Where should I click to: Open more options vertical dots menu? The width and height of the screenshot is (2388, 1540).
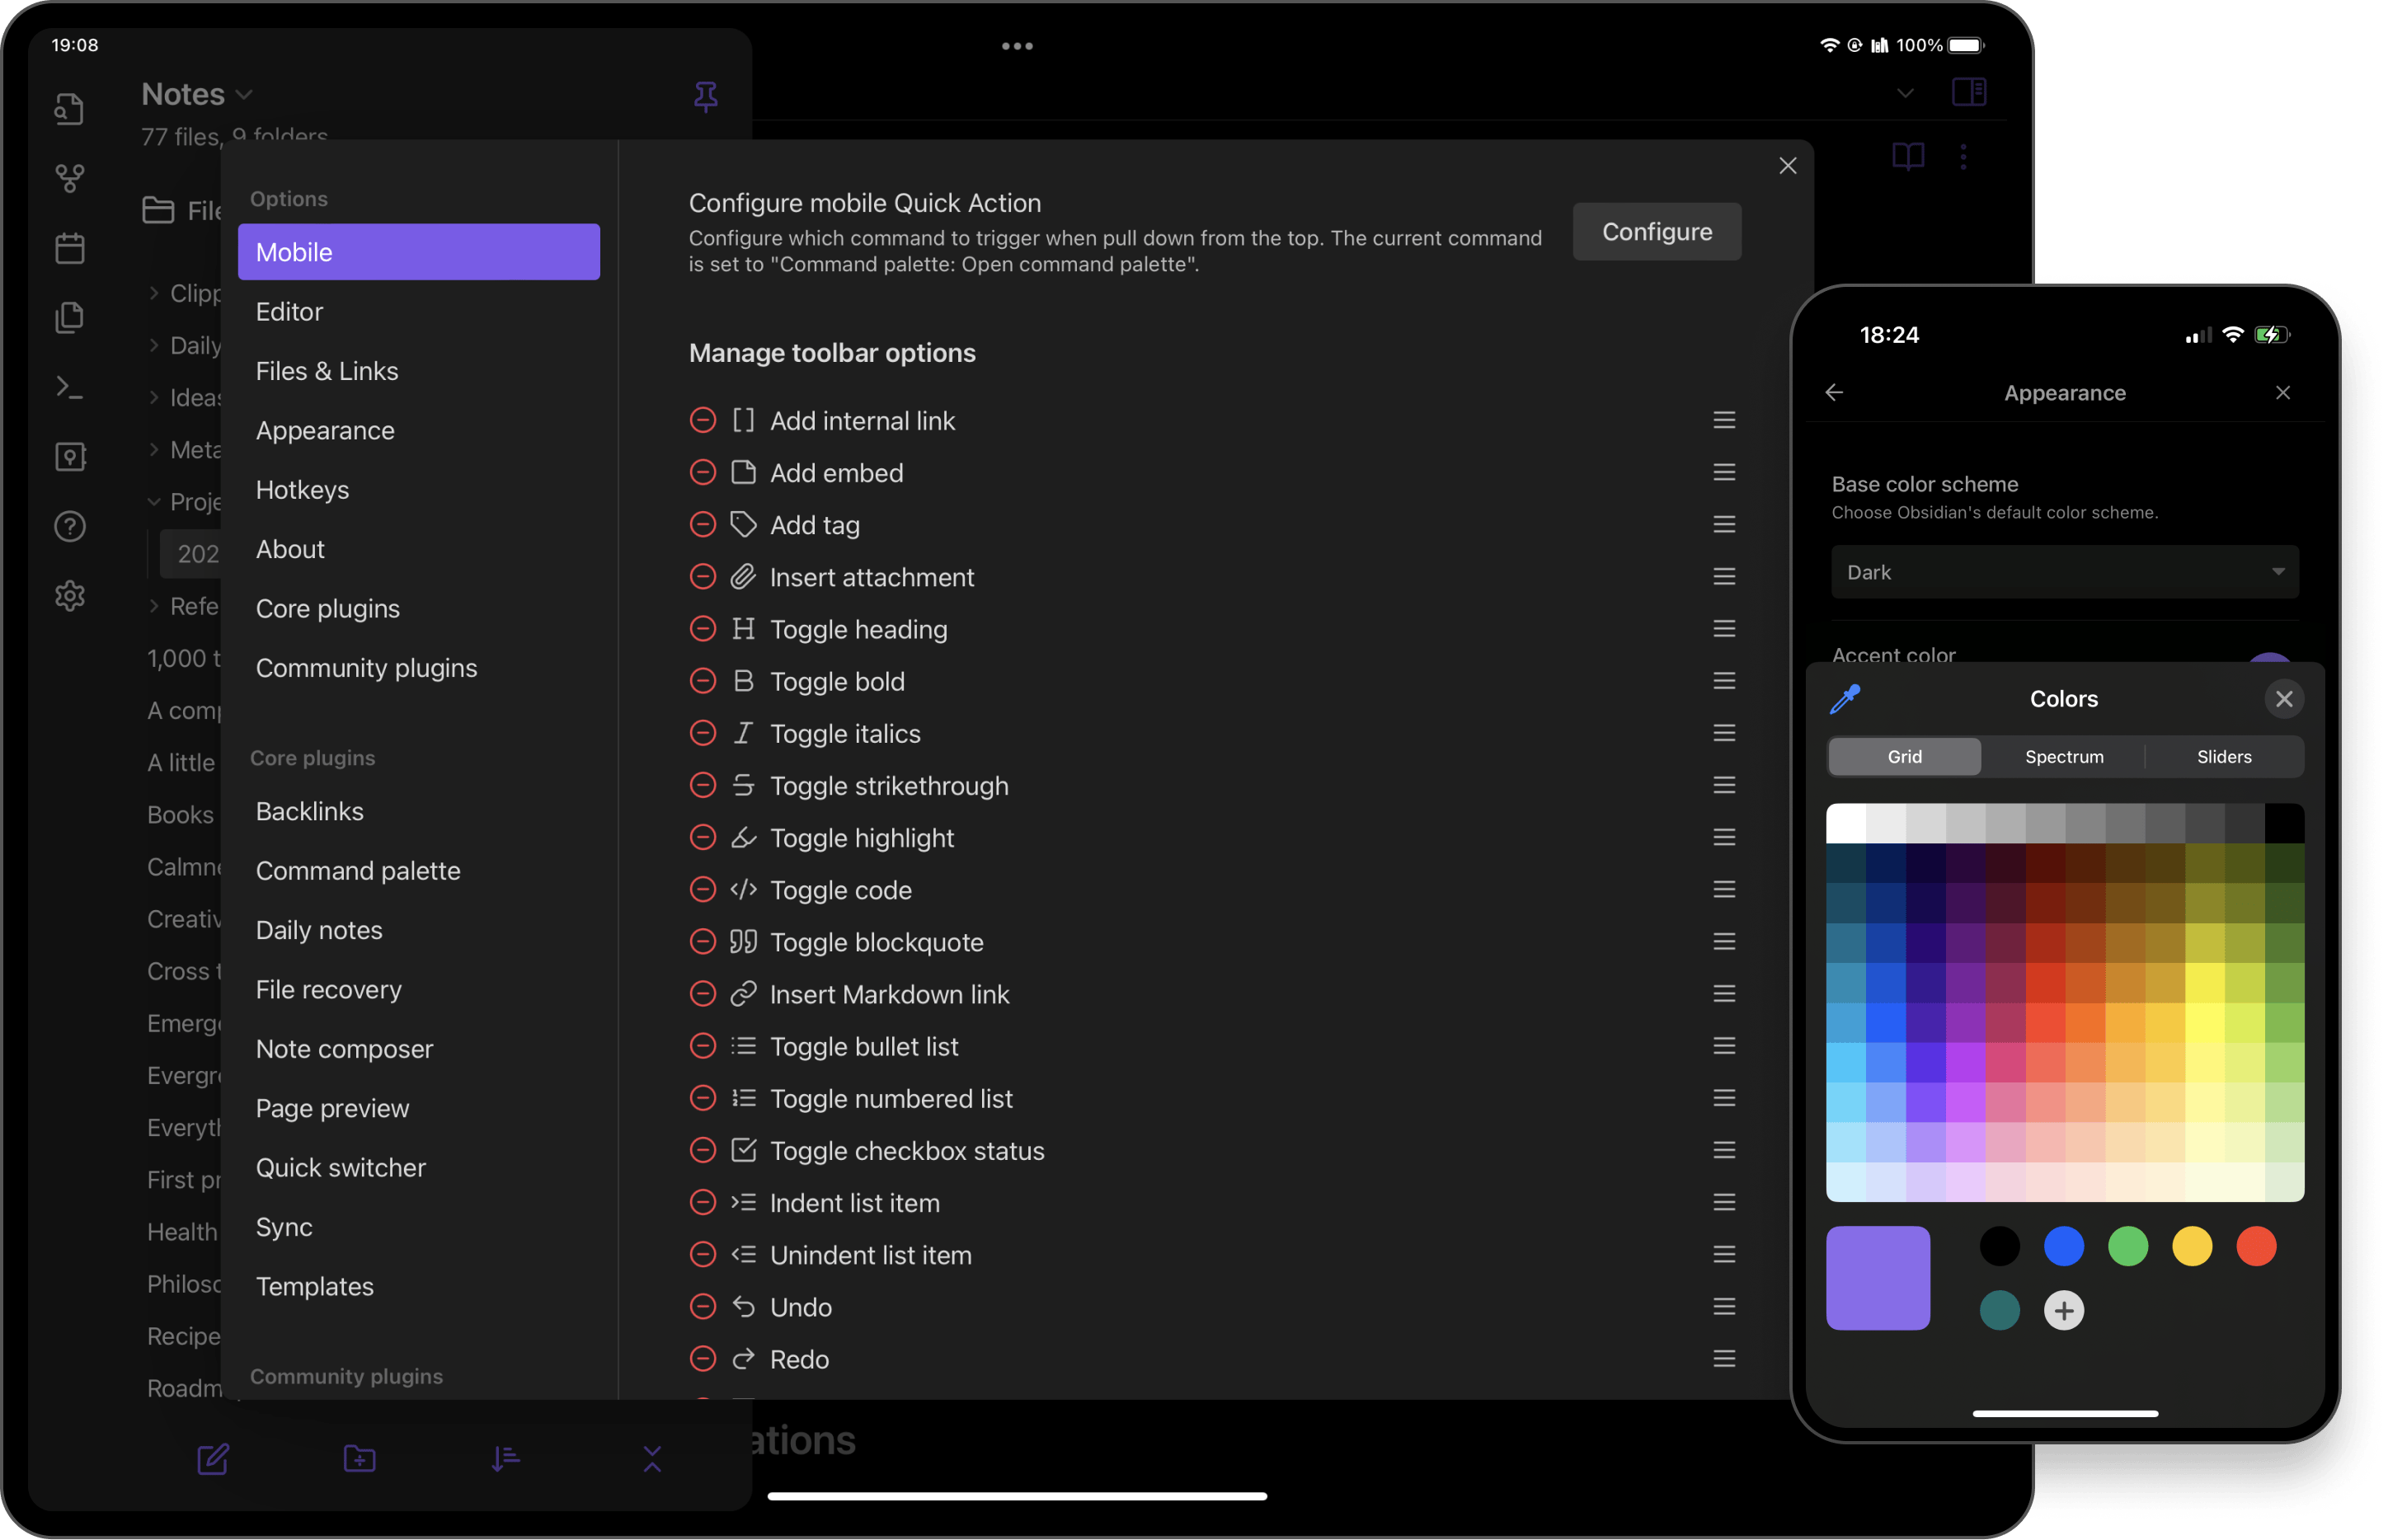click(1963, 157)
